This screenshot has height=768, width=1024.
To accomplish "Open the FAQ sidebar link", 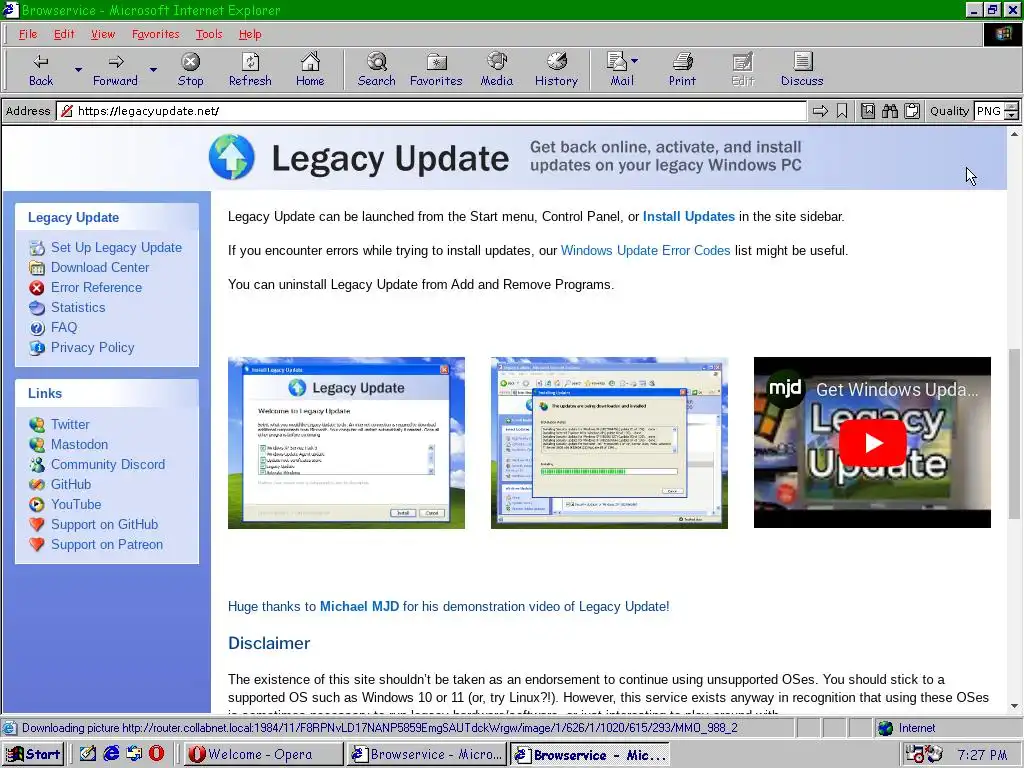I will [x=64, y=327].
